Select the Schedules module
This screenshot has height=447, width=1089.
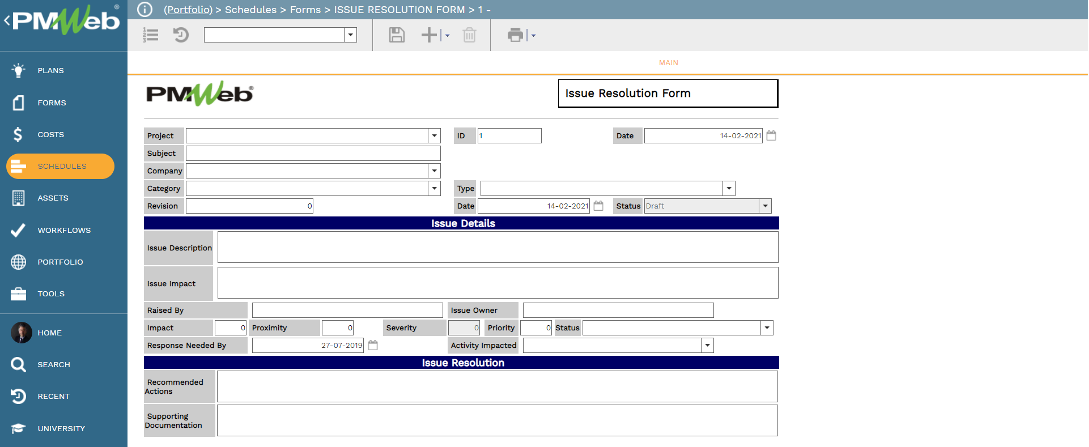coord(60,167)
